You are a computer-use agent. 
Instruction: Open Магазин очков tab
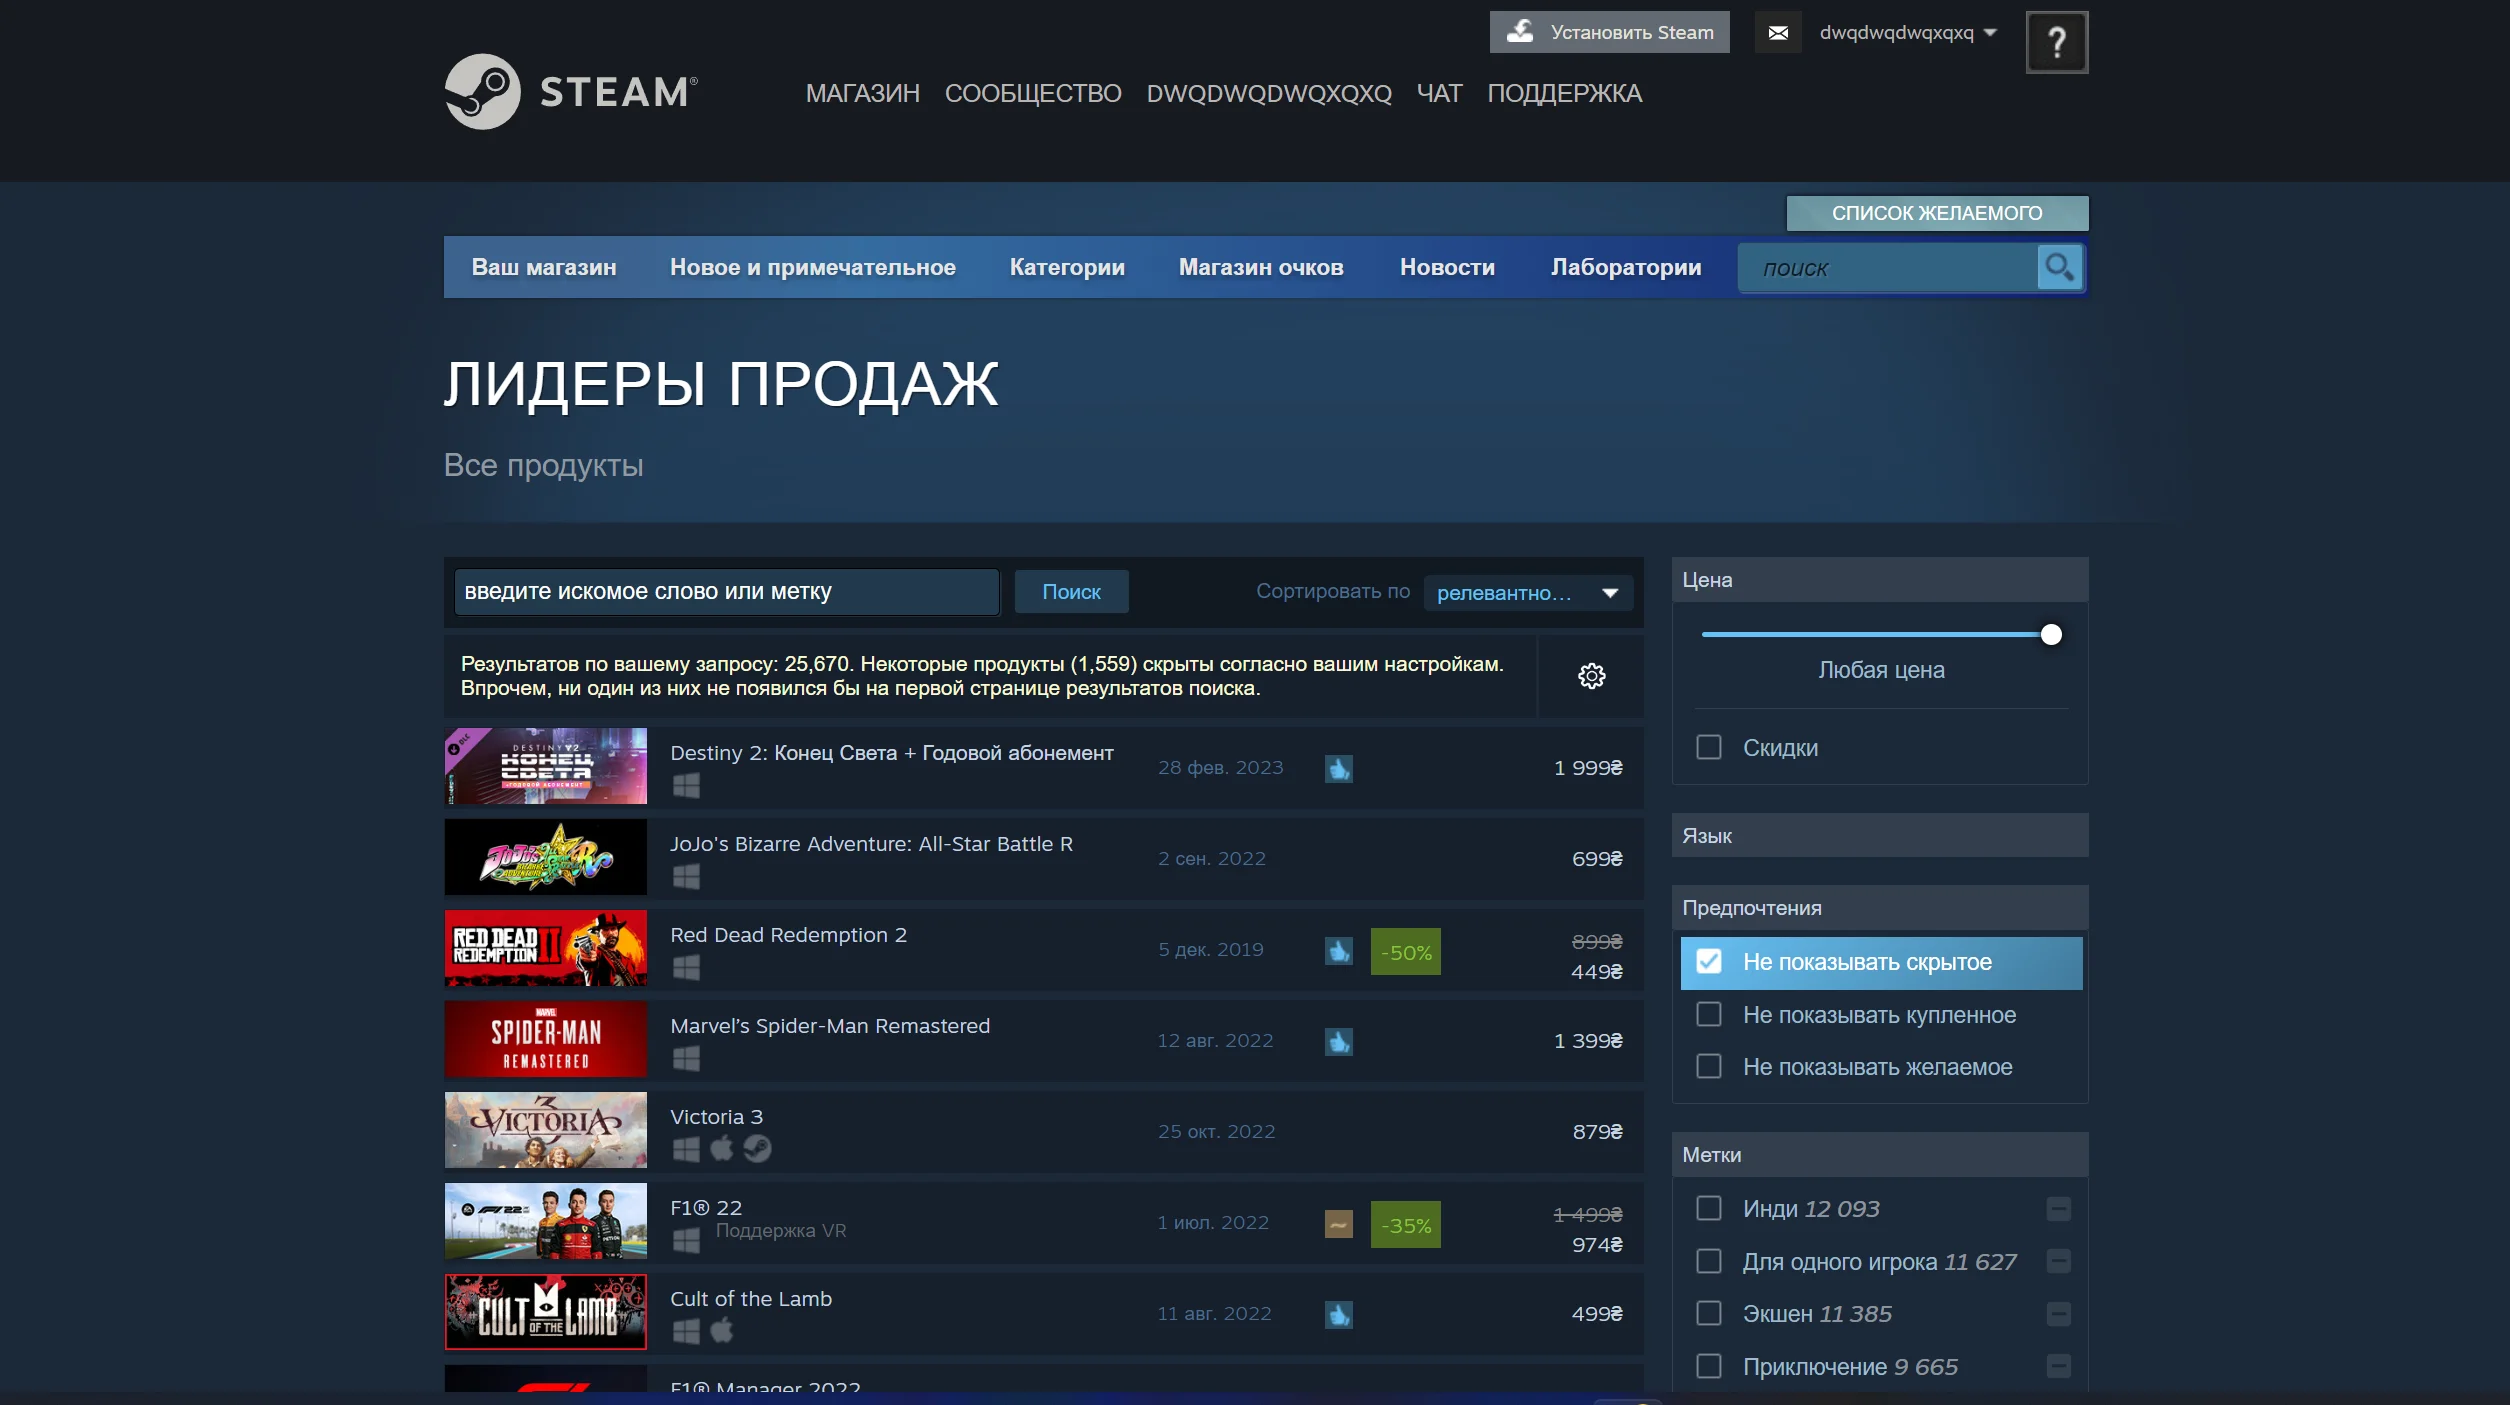pyautogui.click(x=1261, y=267)
